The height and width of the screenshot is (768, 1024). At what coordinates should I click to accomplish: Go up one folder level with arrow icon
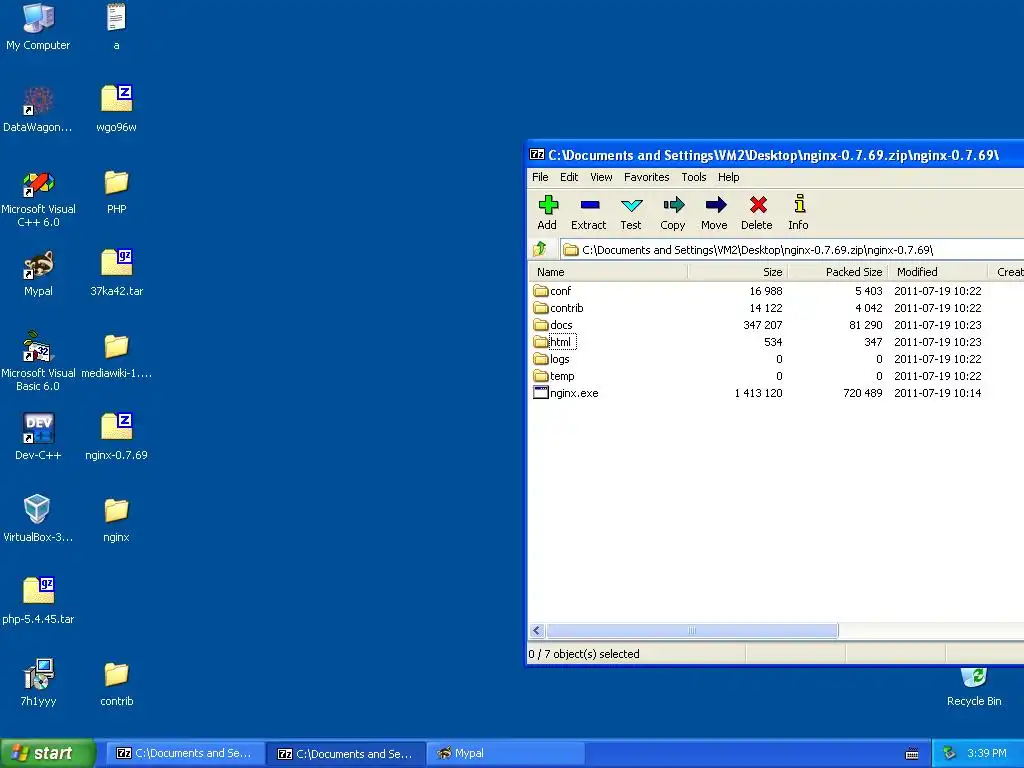coord(540,249)
